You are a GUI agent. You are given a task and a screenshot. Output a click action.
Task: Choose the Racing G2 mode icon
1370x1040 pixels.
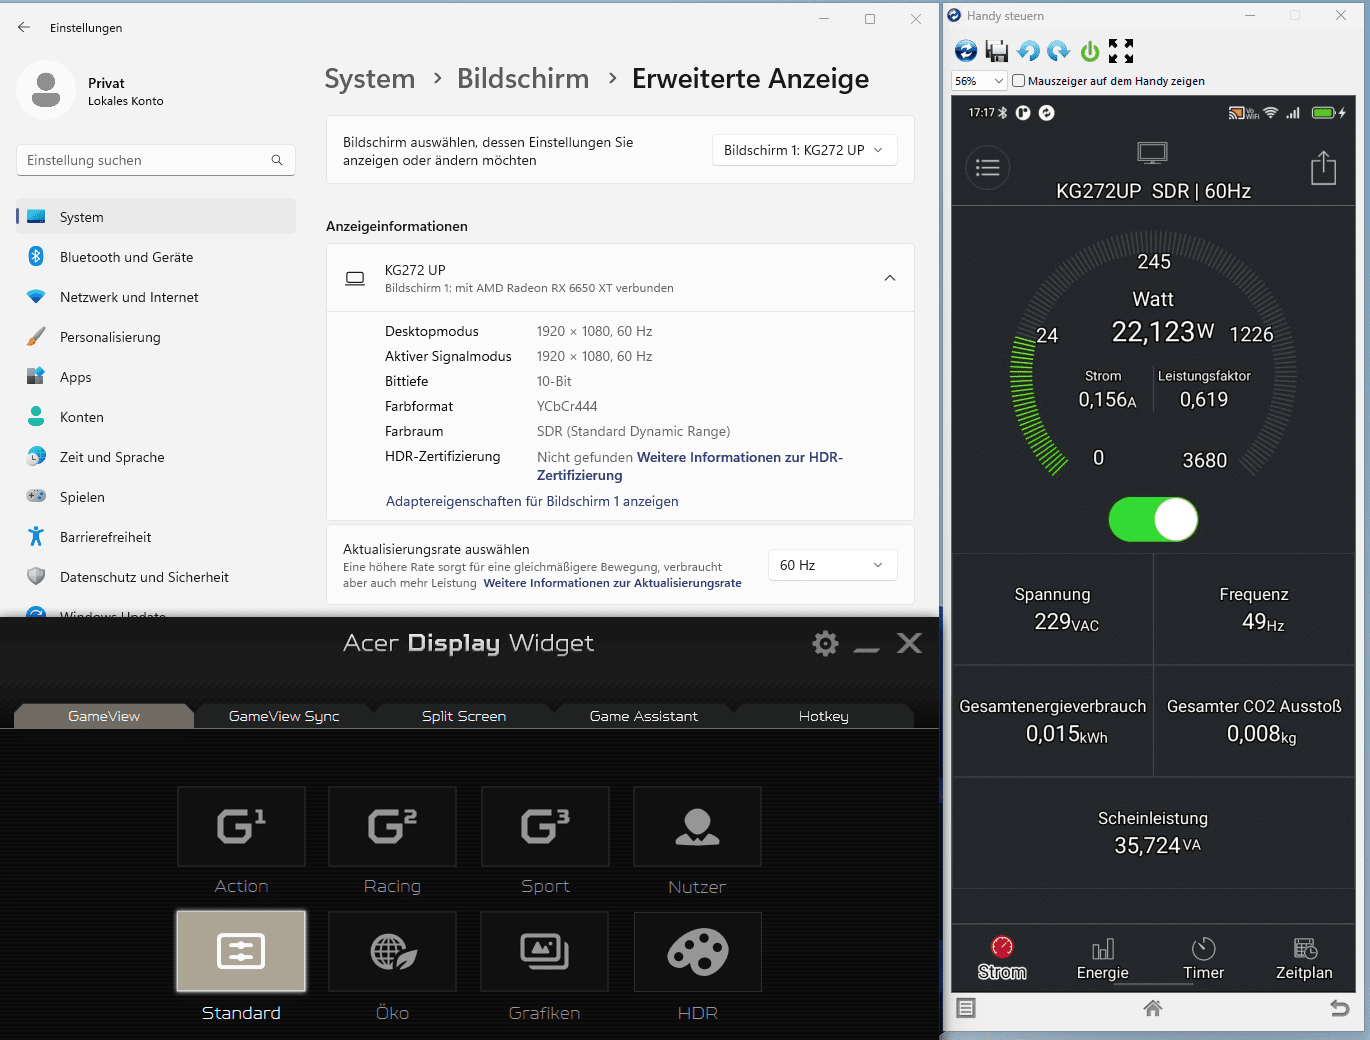click(x=392, y=826)
